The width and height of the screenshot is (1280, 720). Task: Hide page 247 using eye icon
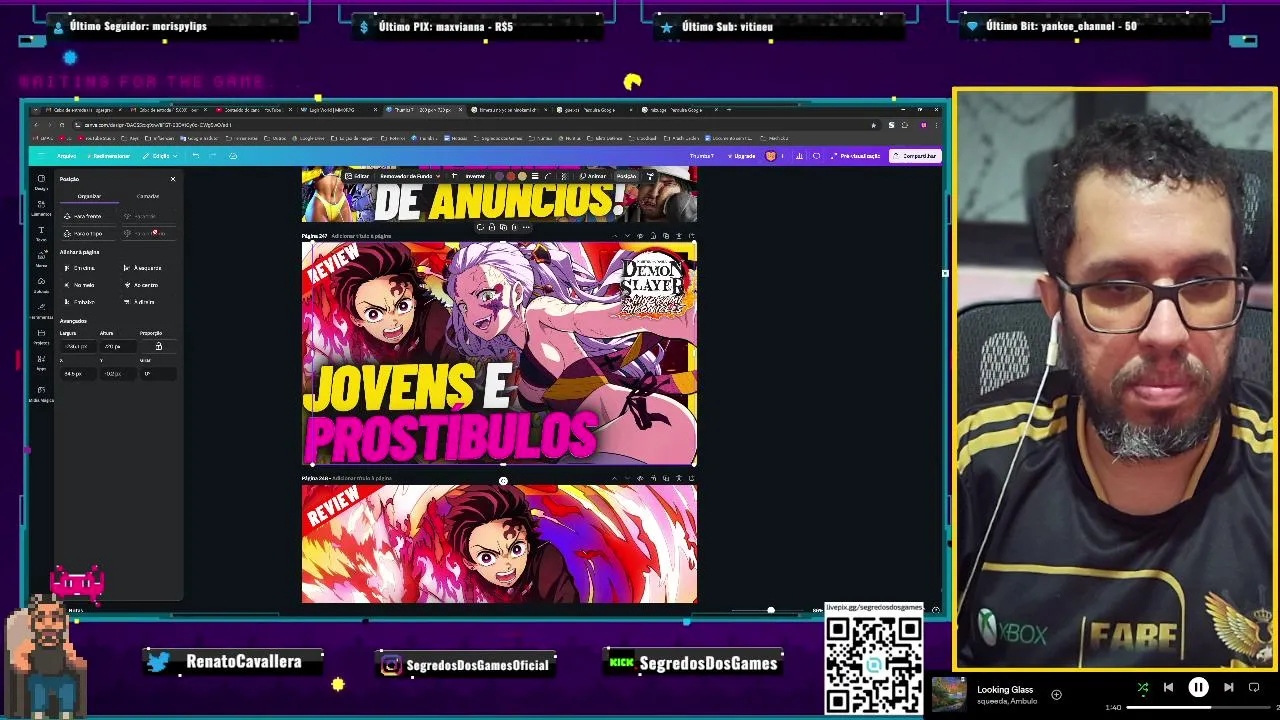(x=640, y=236)
